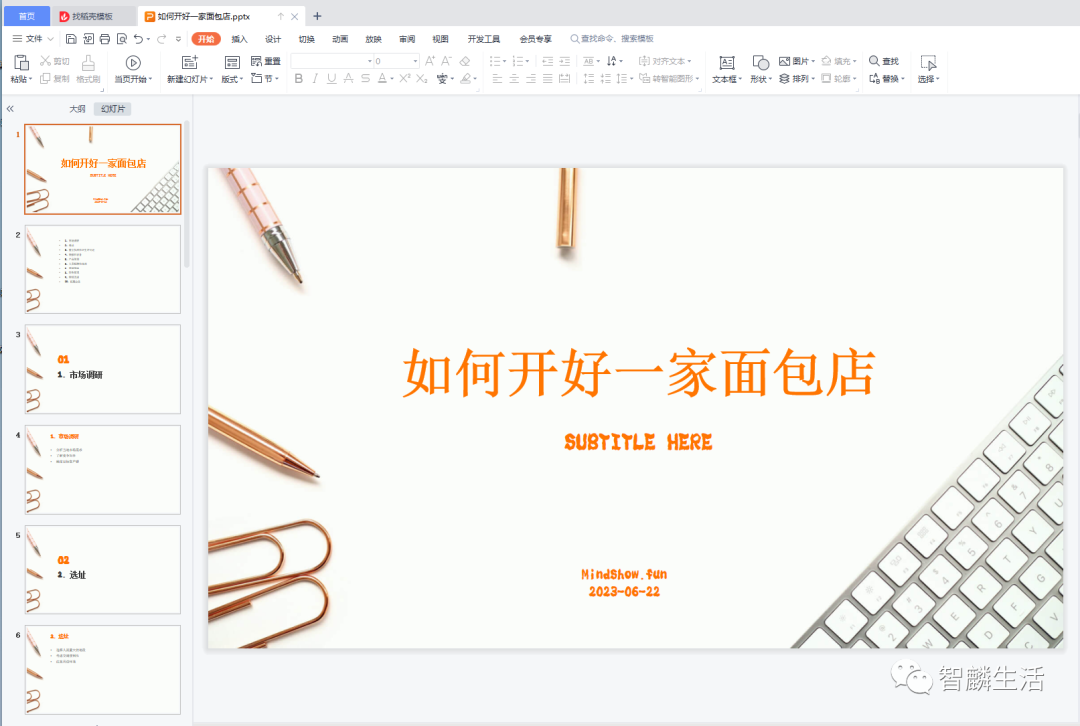Click the Print icon in quick access toolbar
This screenshot has width=1080, height=726.
pos(105,39)
